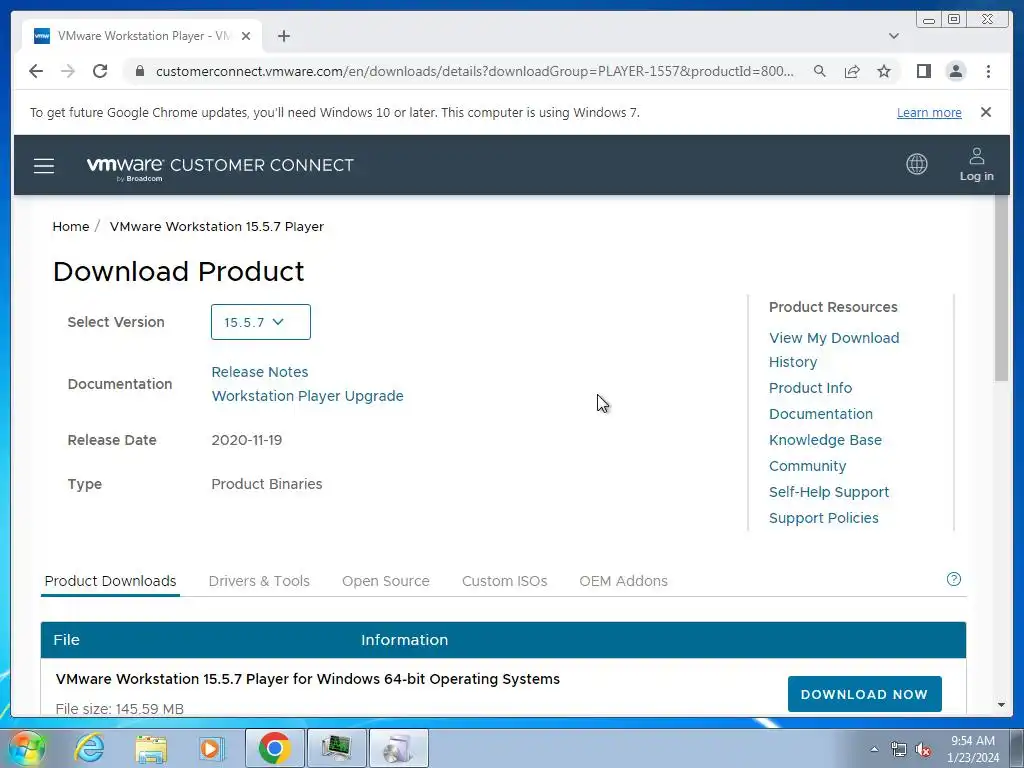Go back to the previous page
The height and width of the screenshot is (768, 1024).
click(36, 71)
